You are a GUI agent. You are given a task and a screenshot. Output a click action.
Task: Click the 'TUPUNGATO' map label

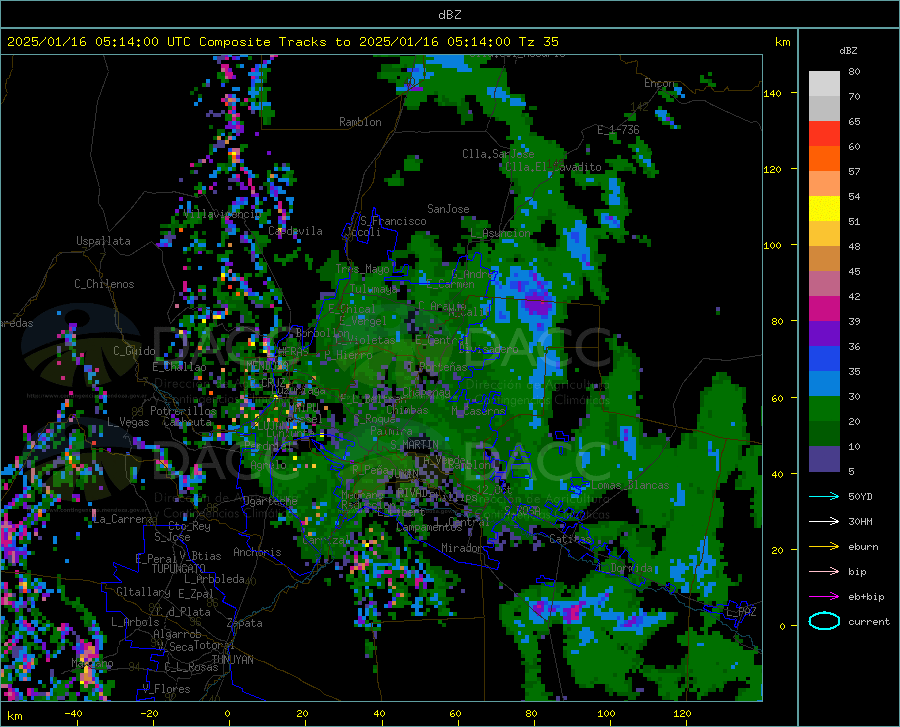click(x=178, y=569)
